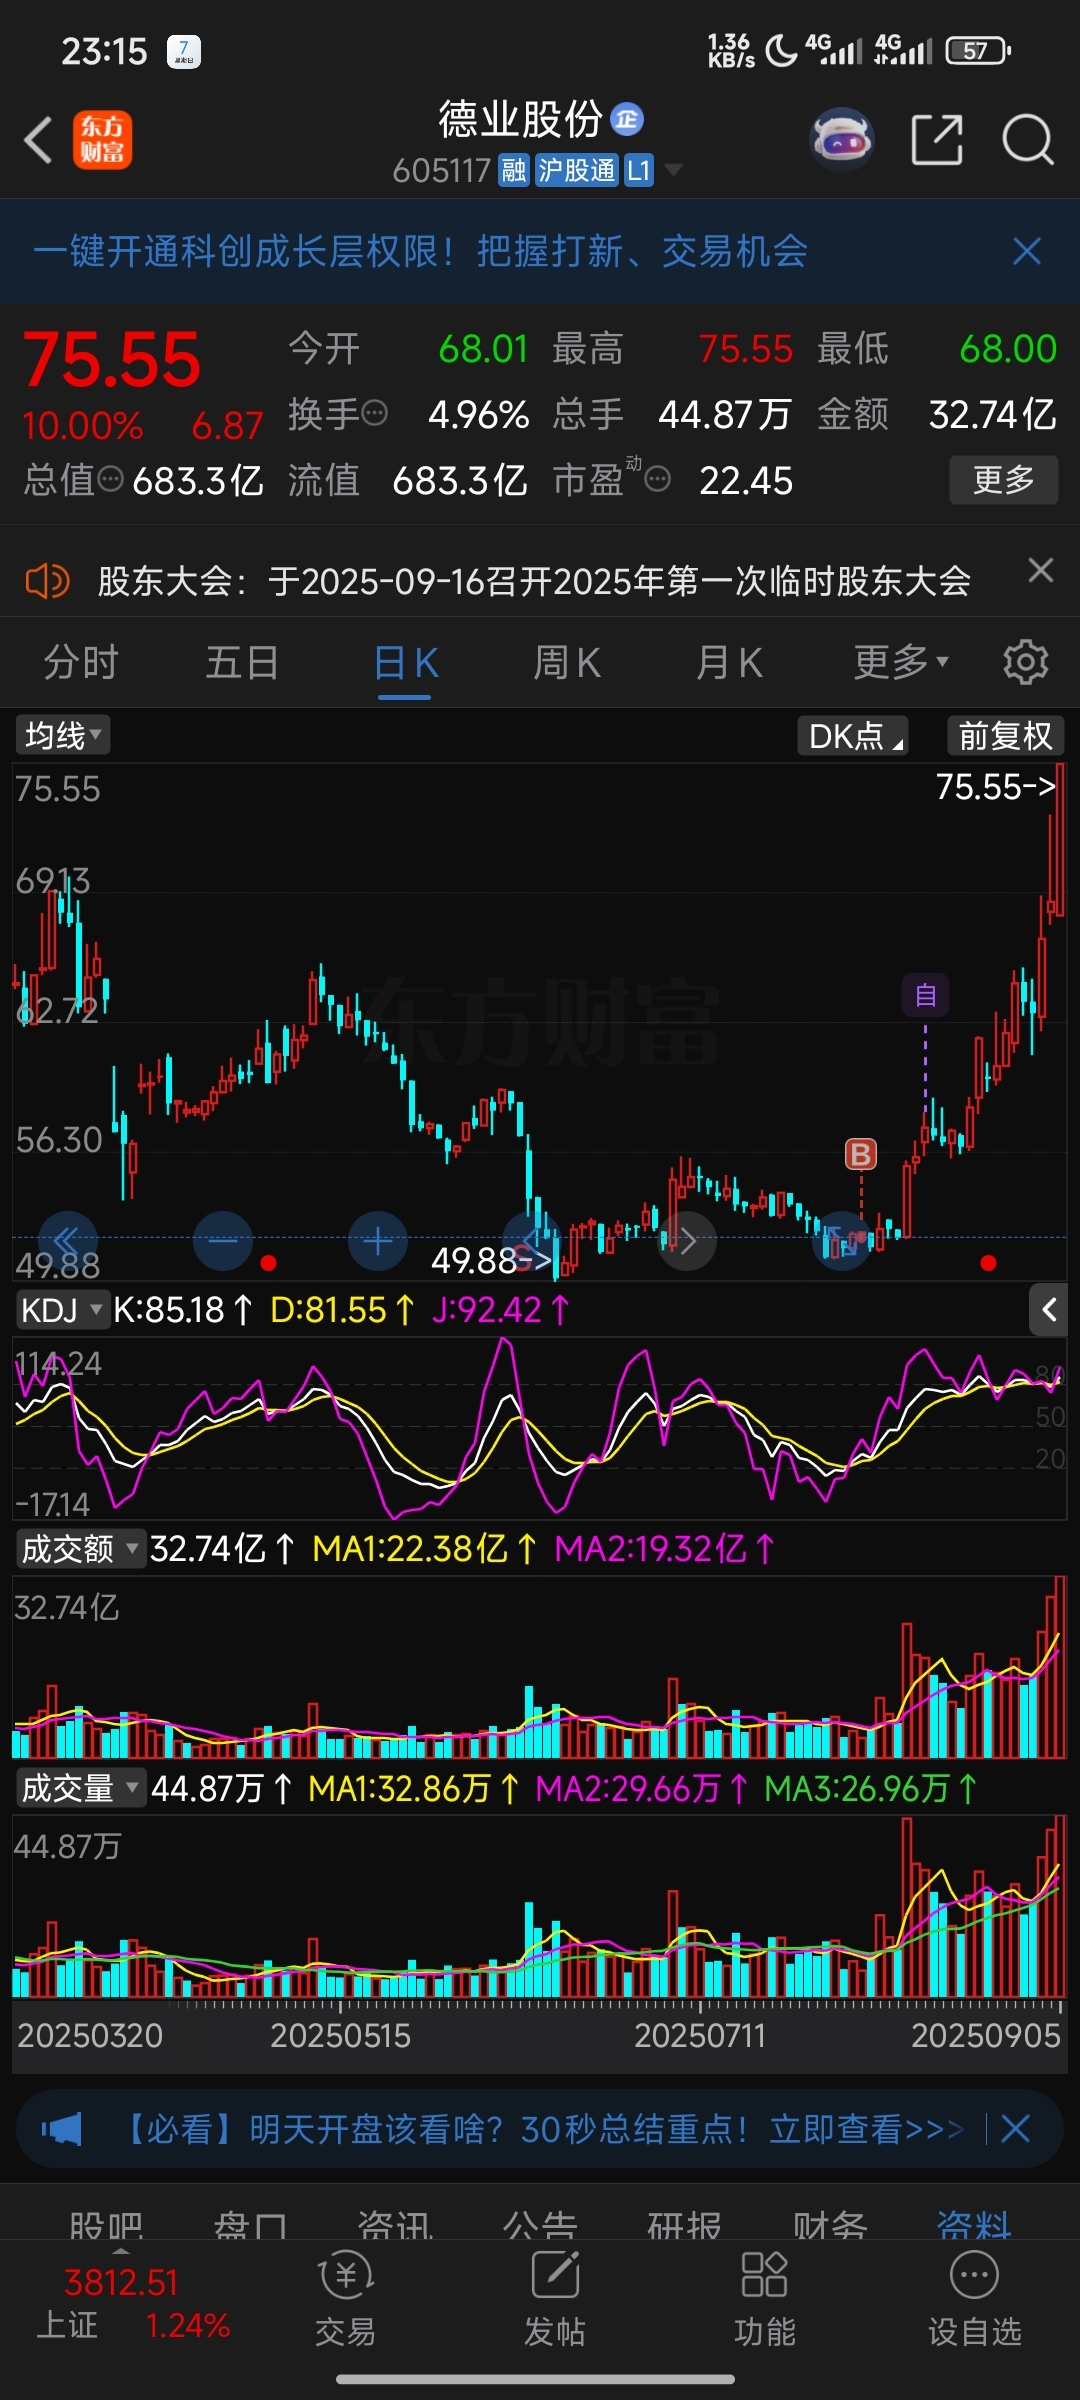Tap the 10.00% change percentage
1080x2400 pixels.
pyautogui.click(x=83, y=426)
